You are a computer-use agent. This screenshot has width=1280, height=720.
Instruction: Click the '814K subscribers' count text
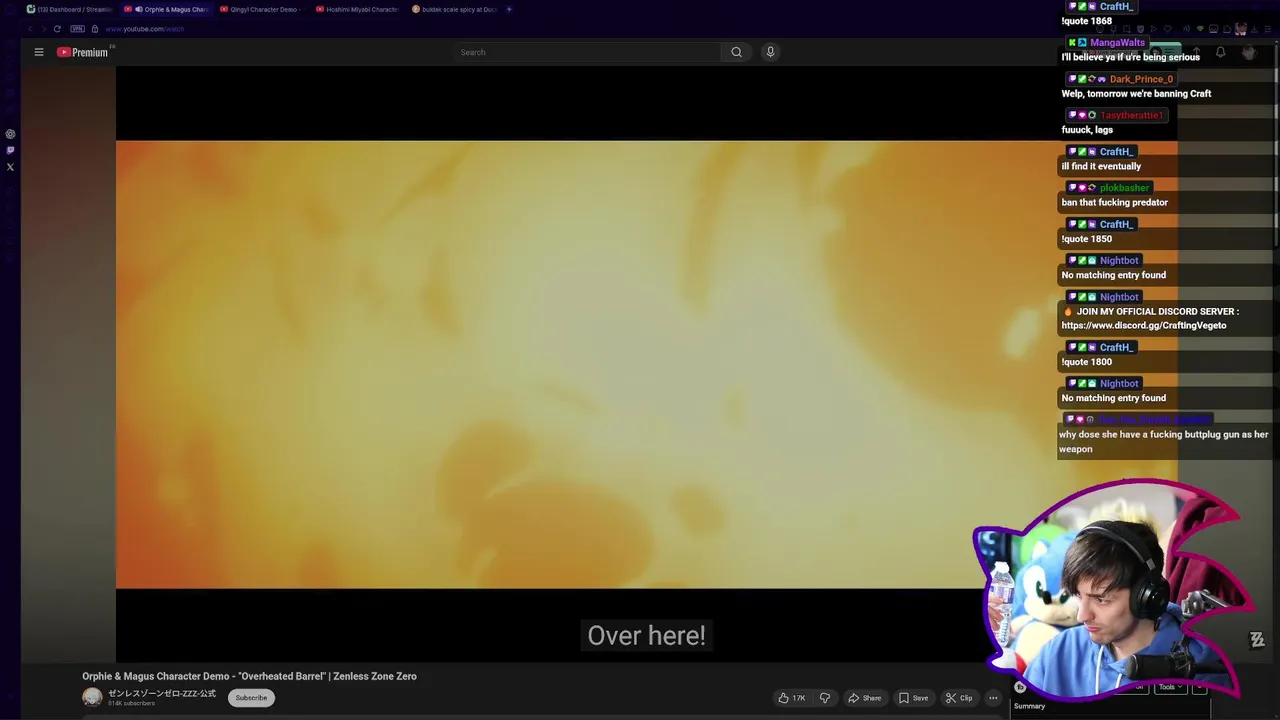(131, 704)
